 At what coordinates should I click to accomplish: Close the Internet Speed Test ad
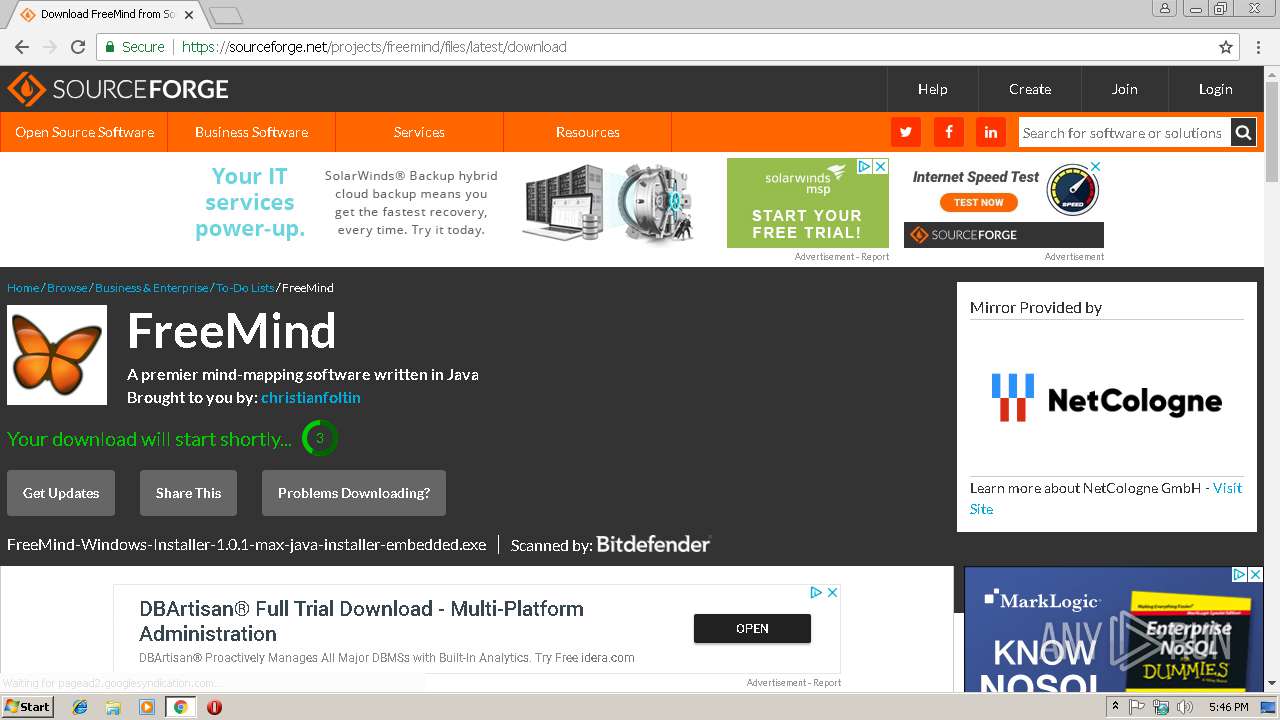coord(1096,166)
